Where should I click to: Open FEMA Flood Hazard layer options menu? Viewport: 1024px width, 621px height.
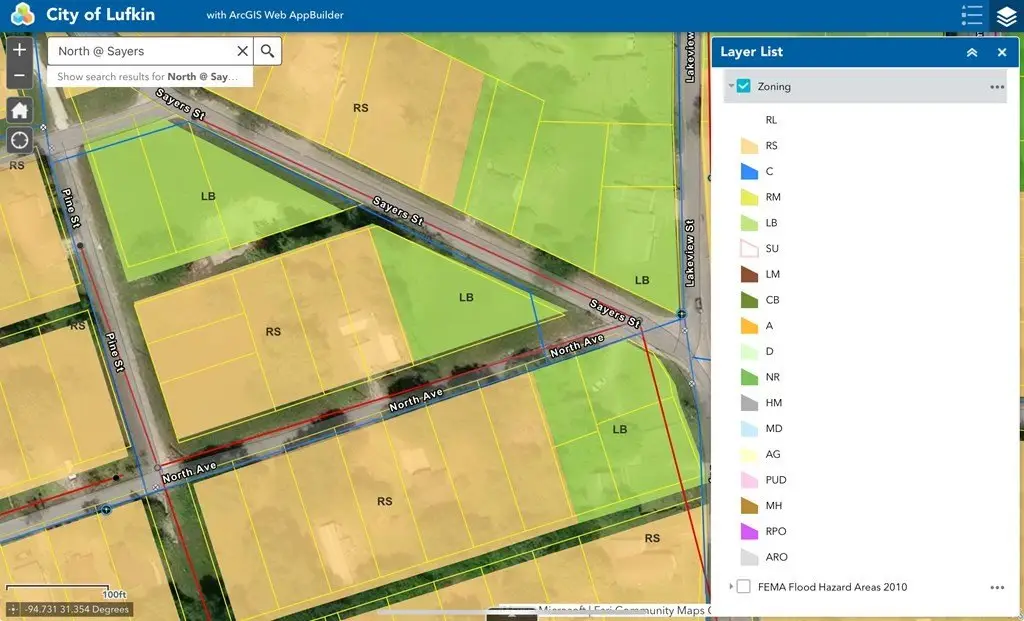pyautogui.click(x=996, y=587)
